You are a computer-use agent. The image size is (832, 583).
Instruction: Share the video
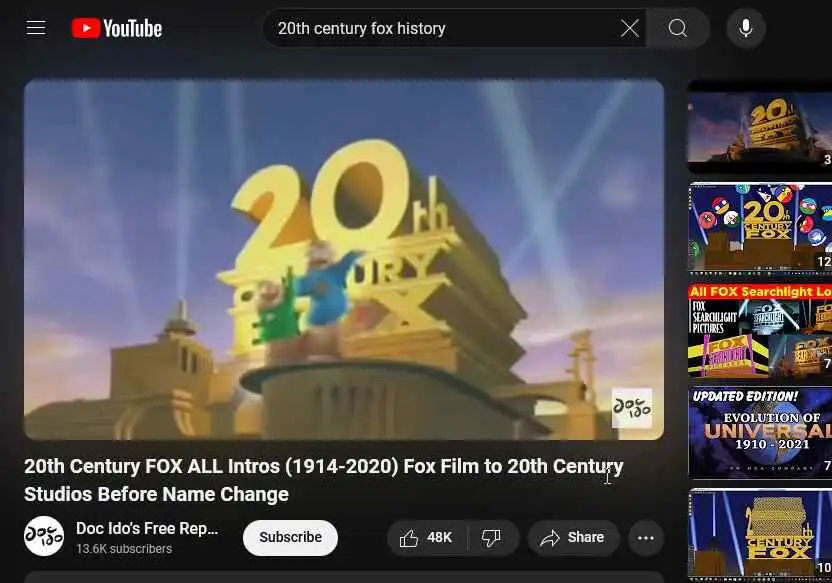pyautogui.click(x=573, y=538)
